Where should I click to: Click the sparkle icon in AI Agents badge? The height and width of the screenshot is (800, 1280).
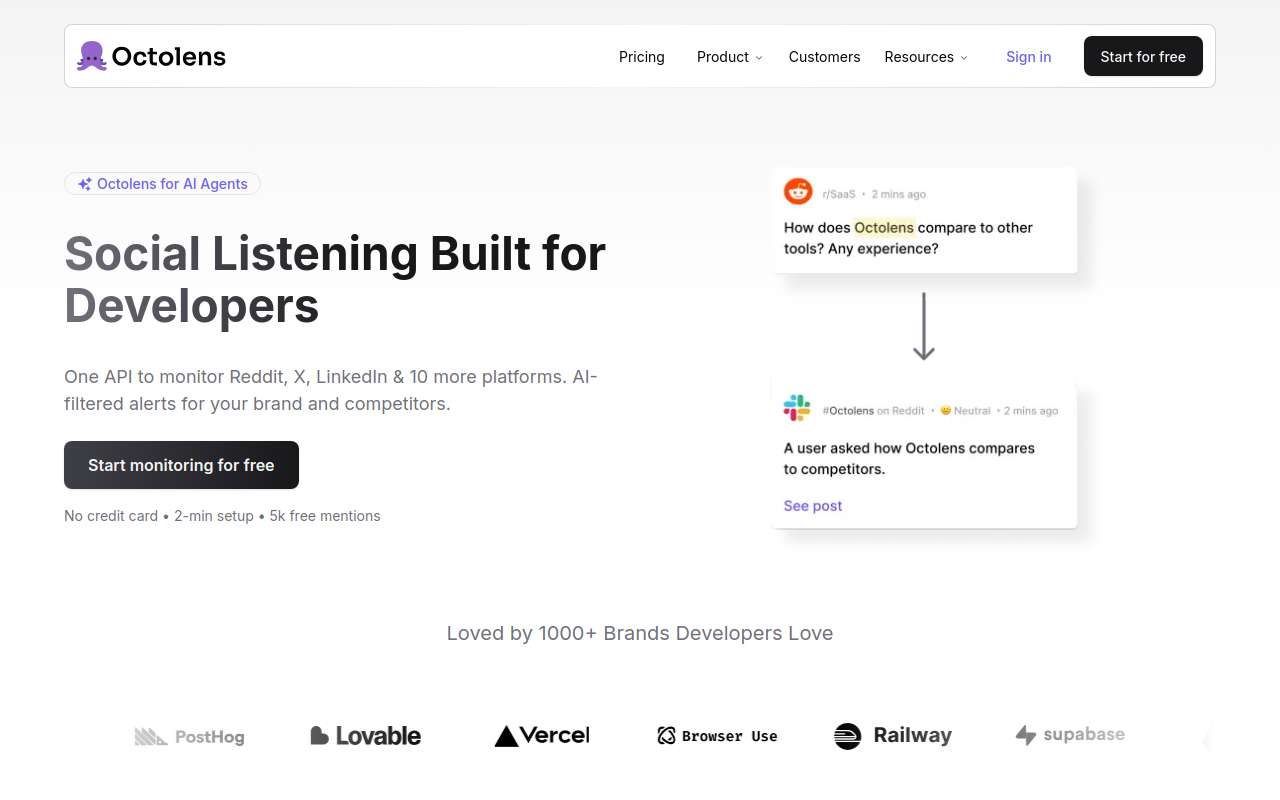[85, 184]
